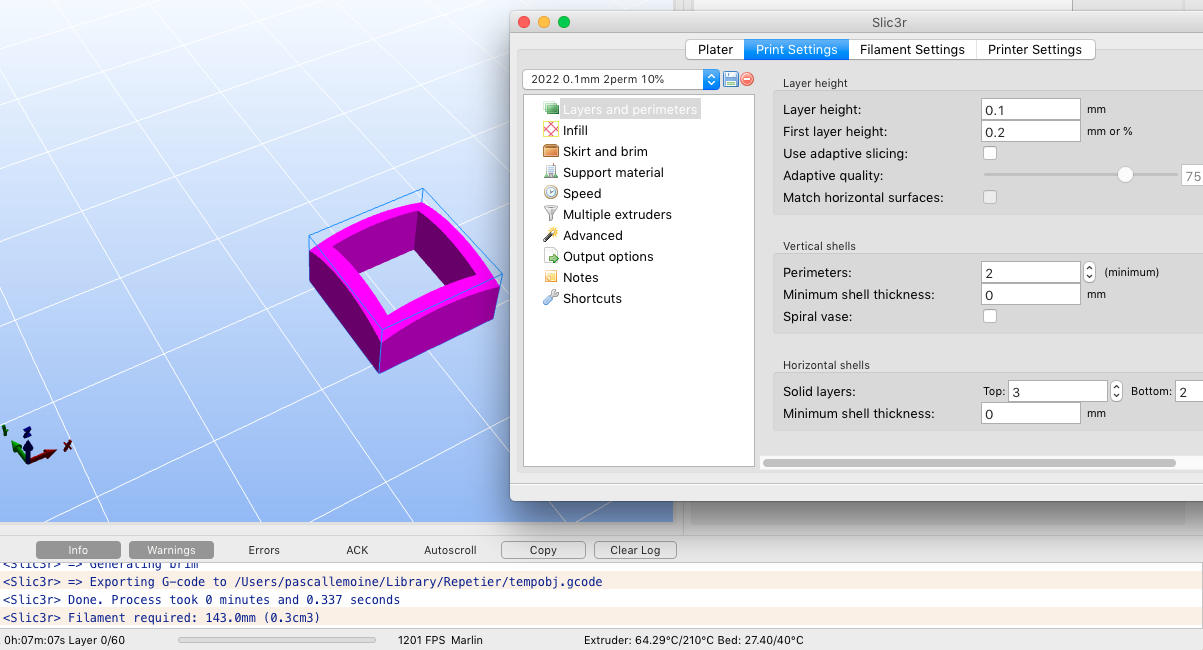The height and width of the screenshot is (650, 1203).
Task: Click the Perimeters stepper arrows
Action: (x=1089, y=272)
